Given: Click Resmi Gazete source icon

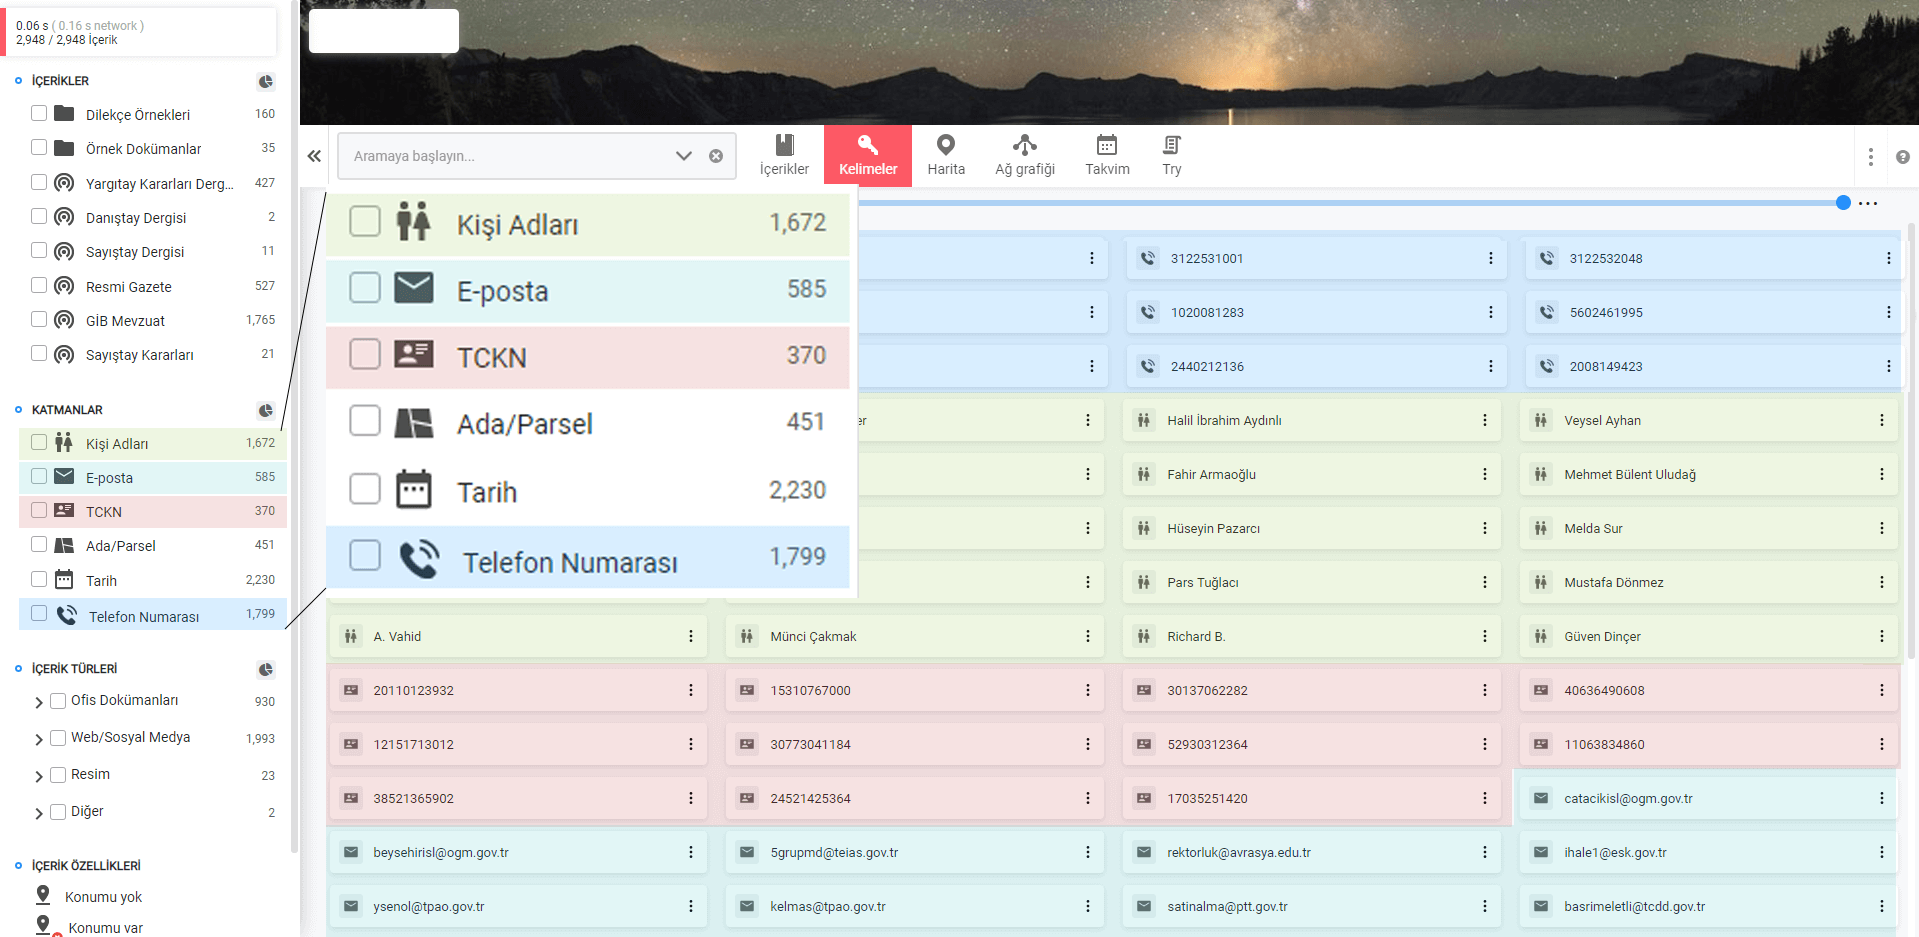Looking at the screenshot, I should point(64,286).
